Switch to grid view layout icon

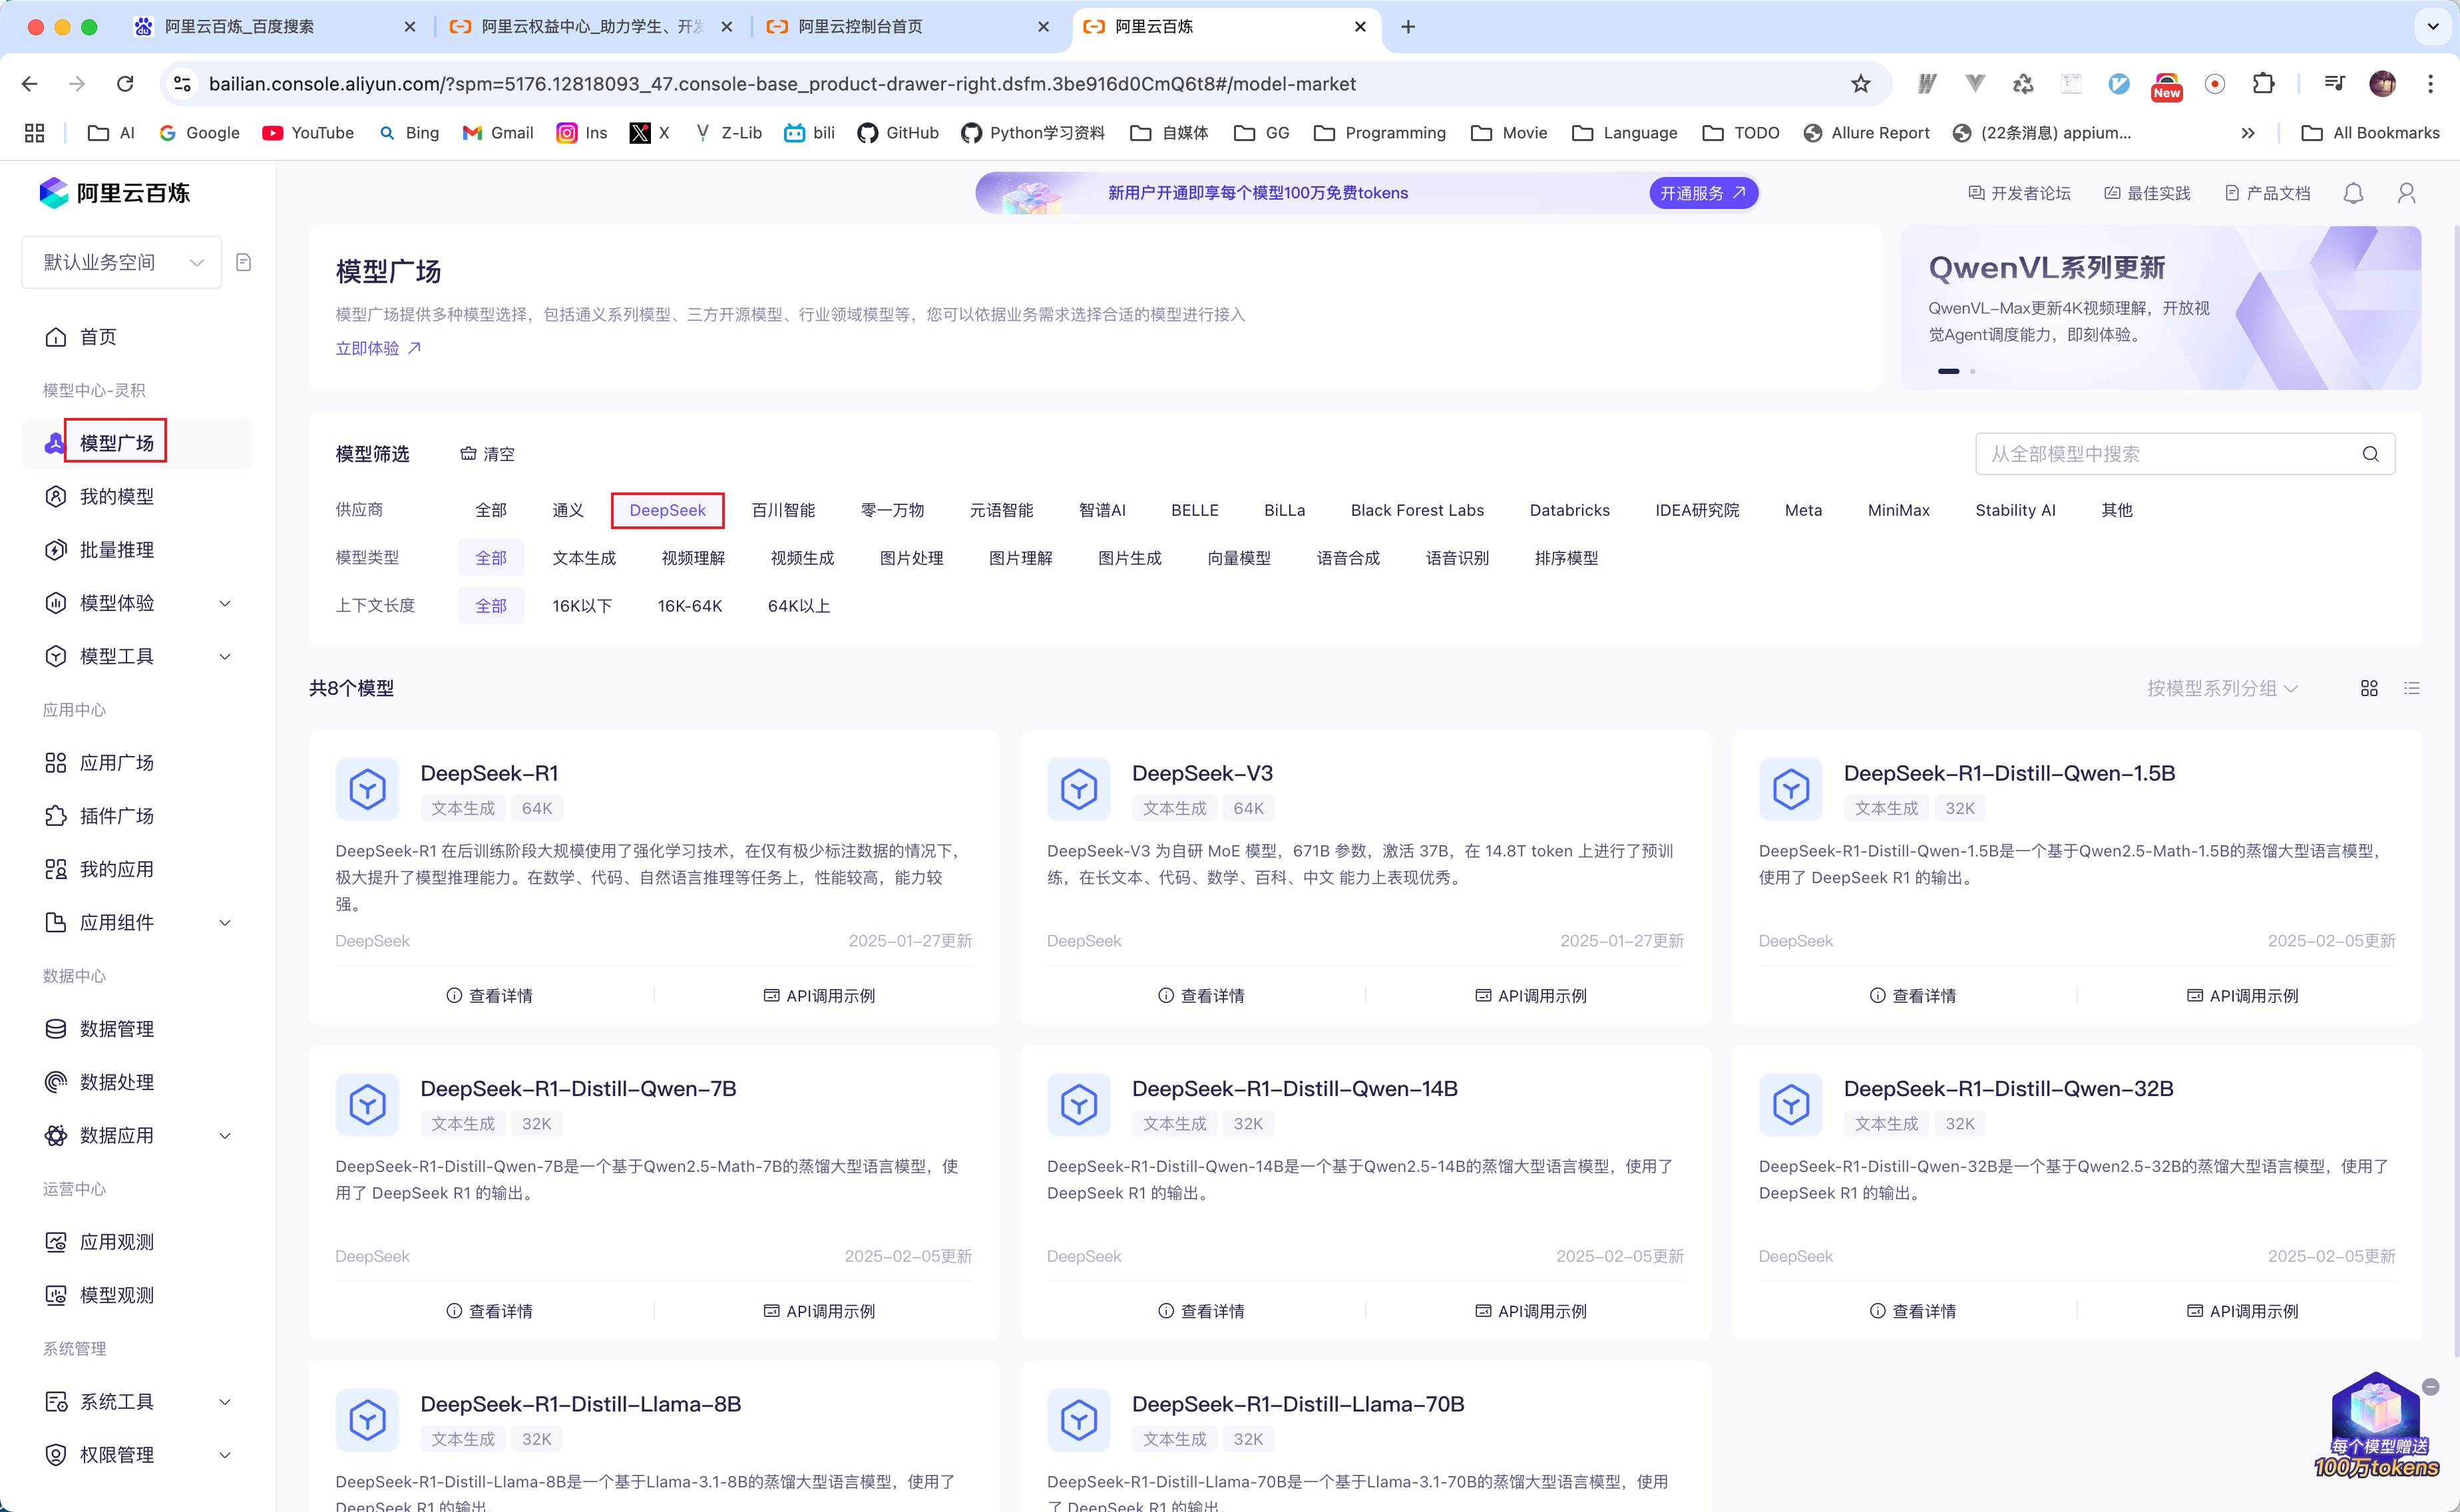[x=2369, y=688]
